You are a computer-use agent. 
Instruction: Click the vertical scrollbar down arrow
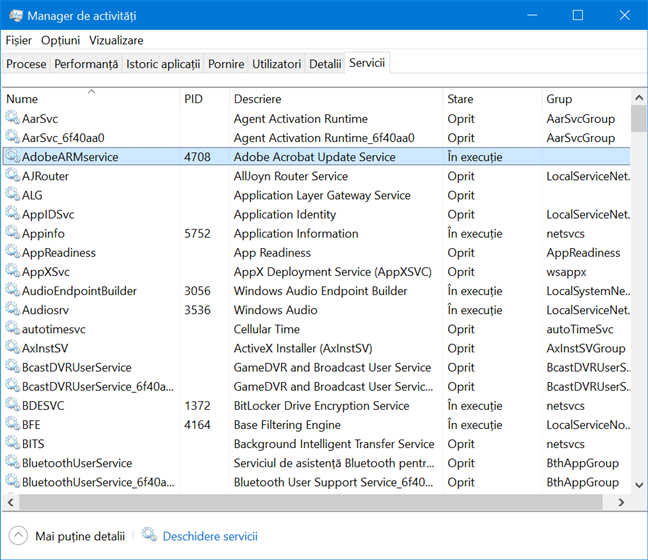639,485
